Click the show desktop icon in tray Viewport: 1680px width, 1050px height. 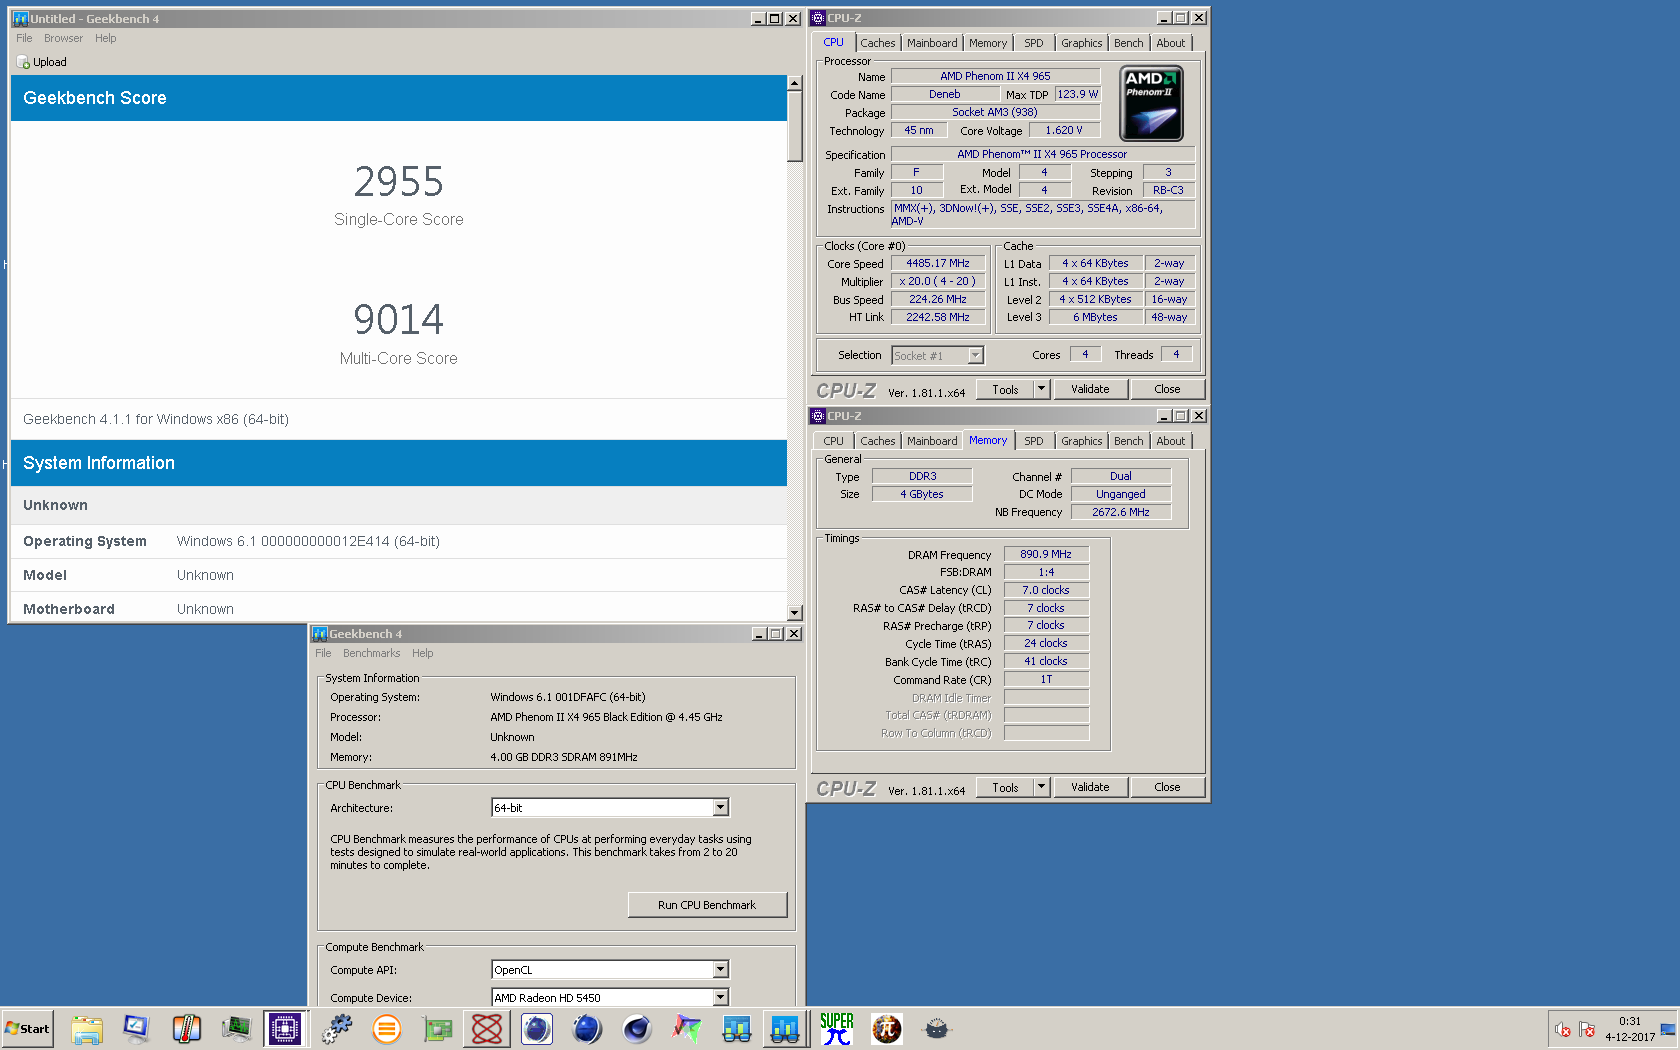(1668, 1029)
